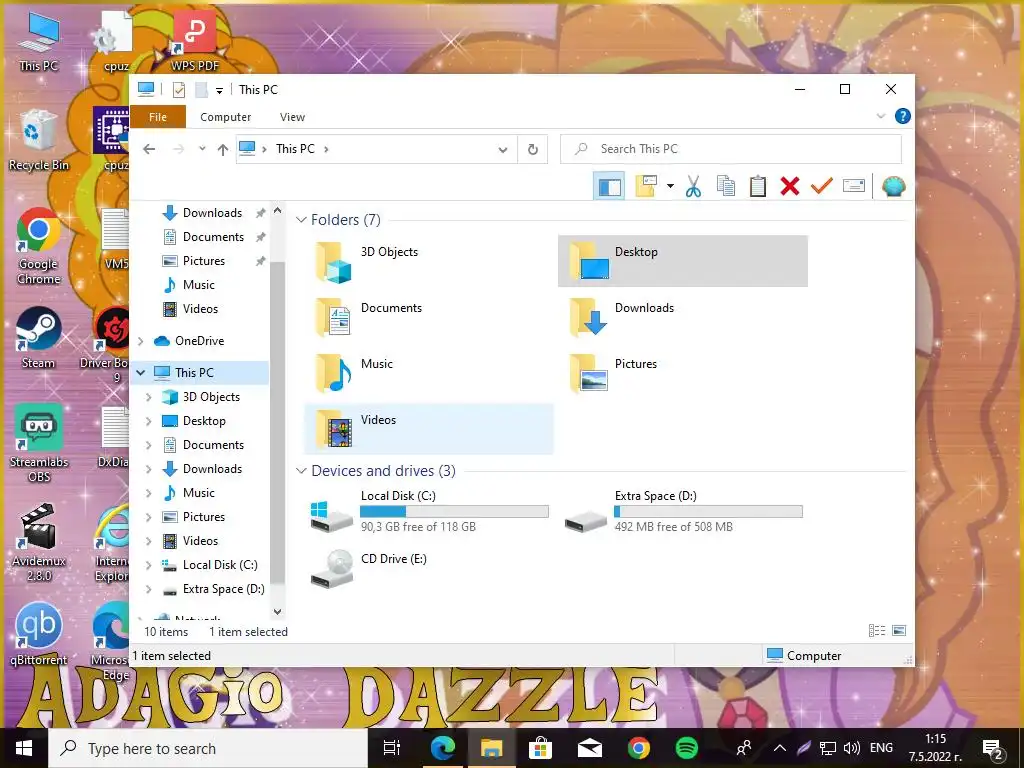Click the new folder toolbar icon
The width and height of the screenshot is (1024, 768).
pyautogui.click(x=646, y=187)
